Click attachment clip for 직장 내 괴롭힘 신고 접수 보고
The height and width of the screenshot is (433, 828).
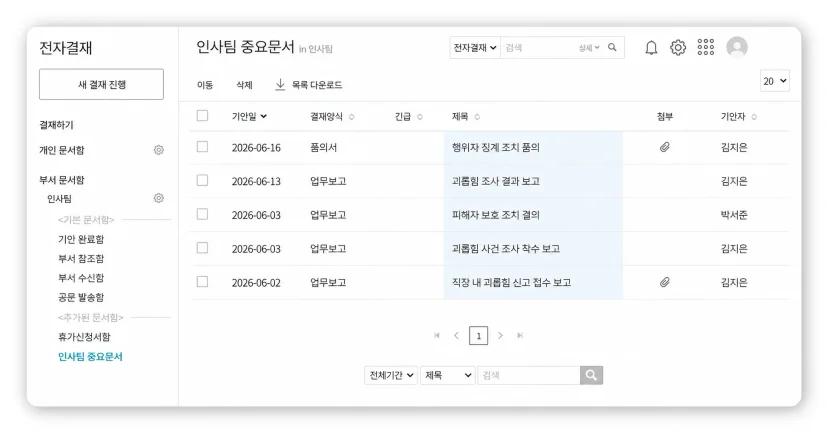(664, 283)
